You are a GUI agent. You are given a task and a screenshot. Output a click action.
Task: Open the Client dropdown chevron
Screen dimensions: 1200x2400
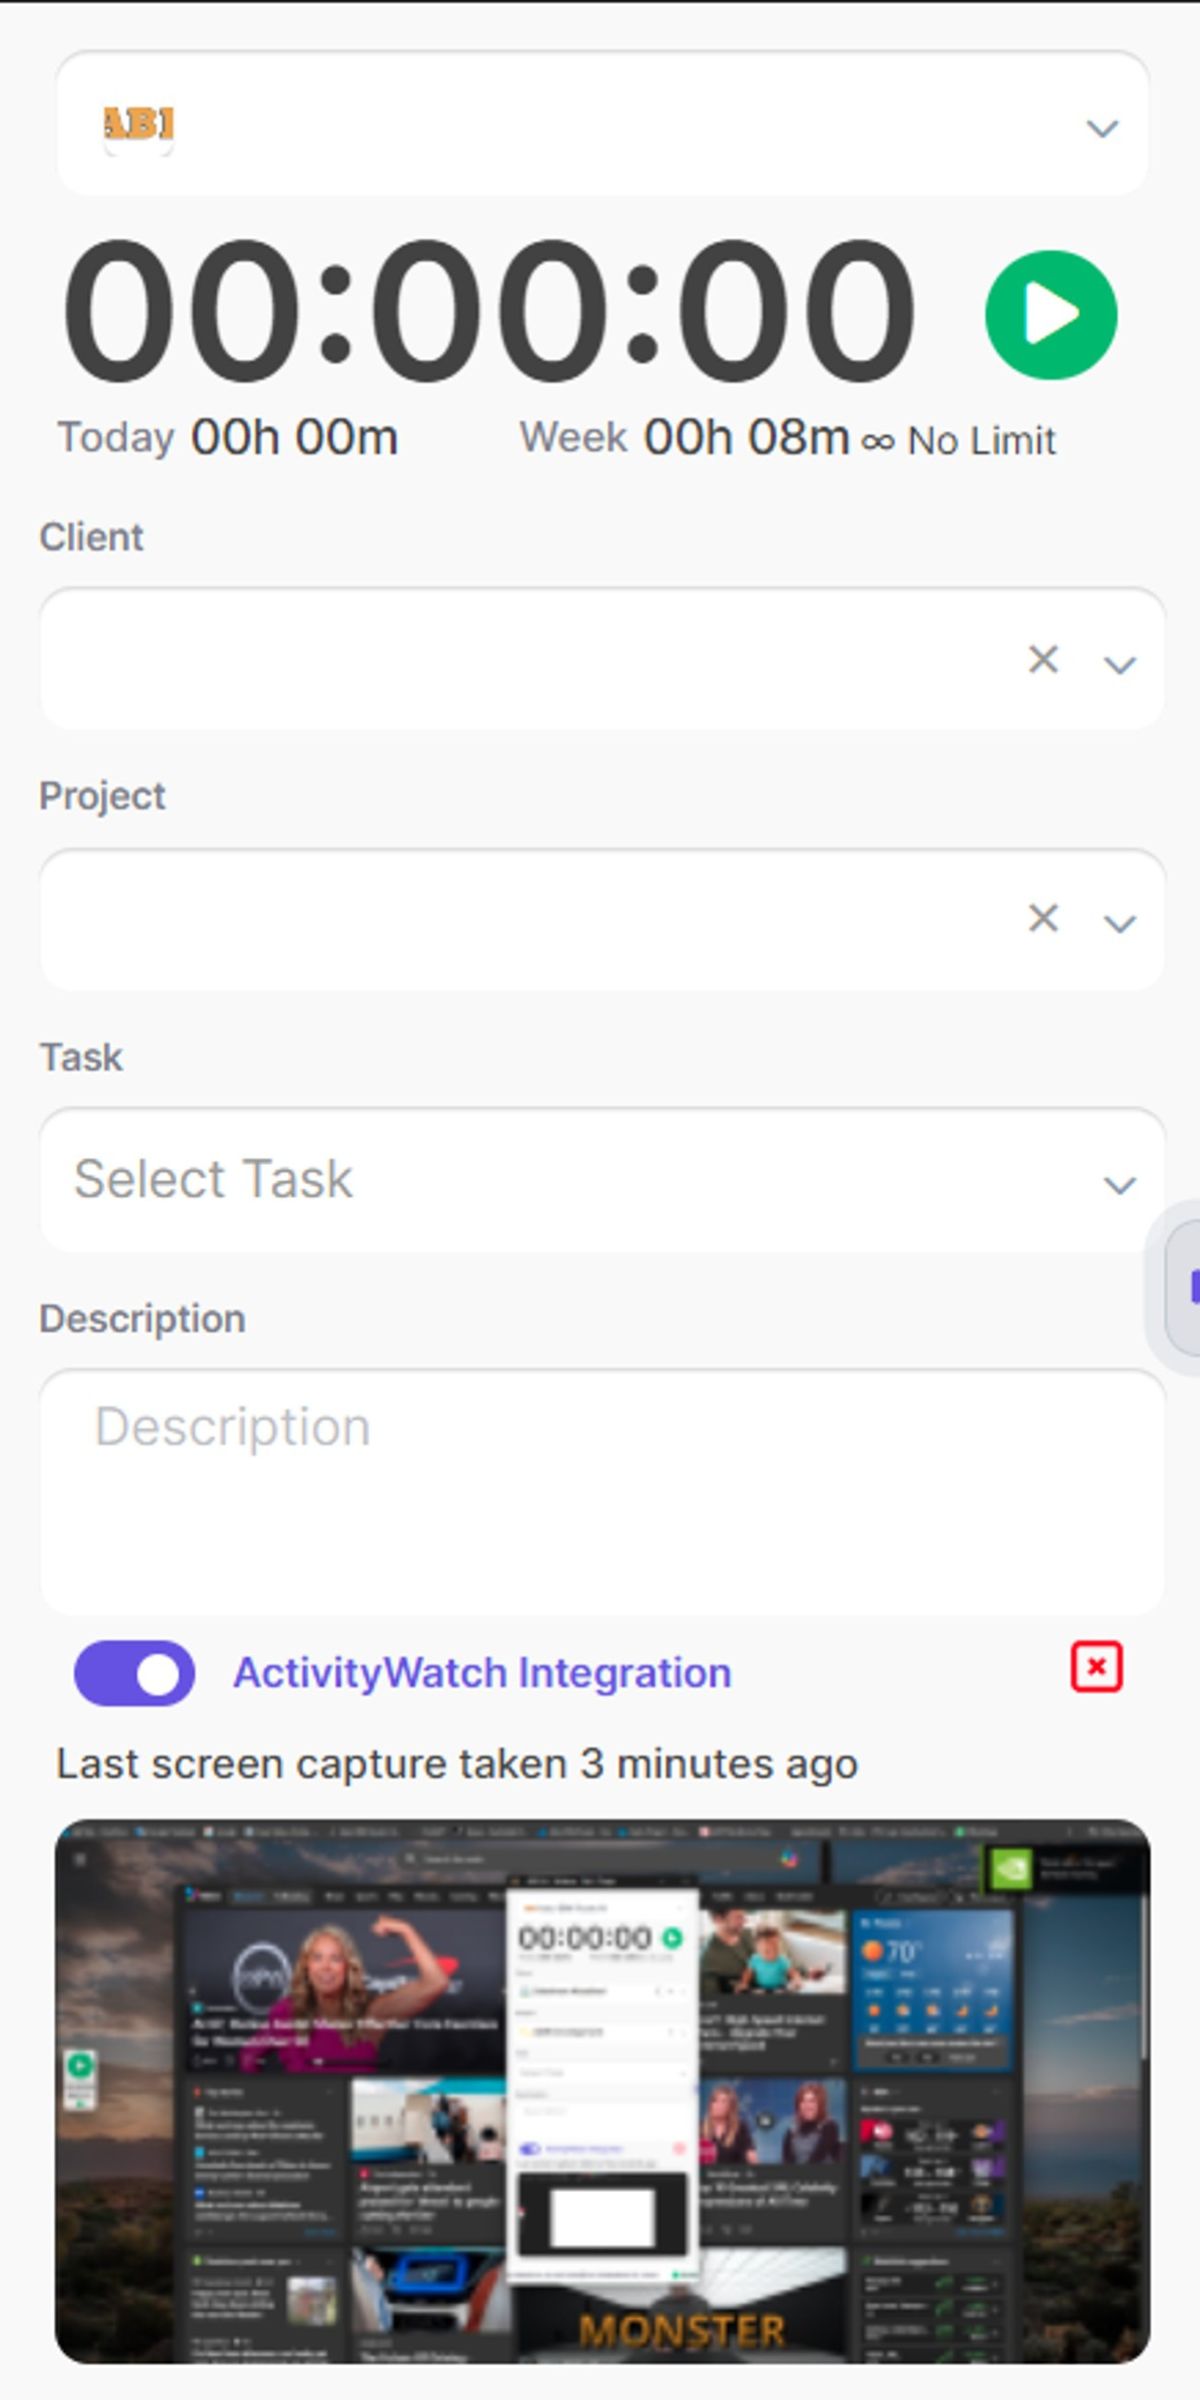(1119, 664)
